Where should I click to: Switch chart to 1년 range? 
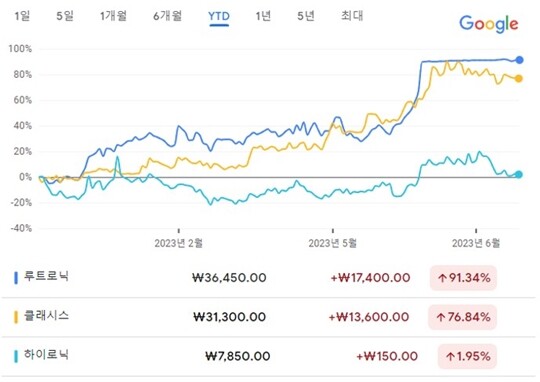(263, 16)
